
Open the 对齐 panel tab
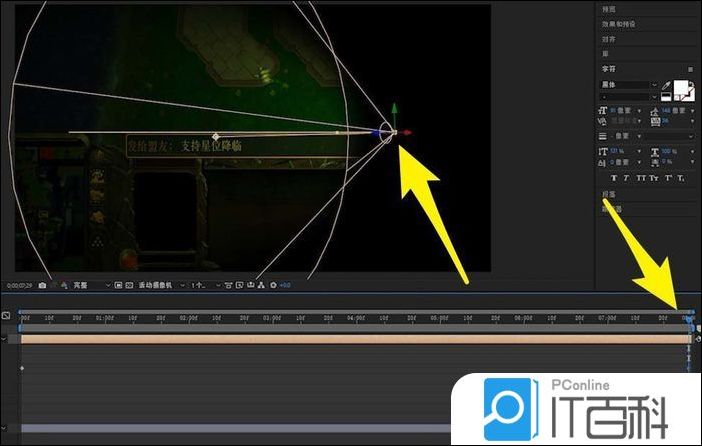click(x=608, y=39)
